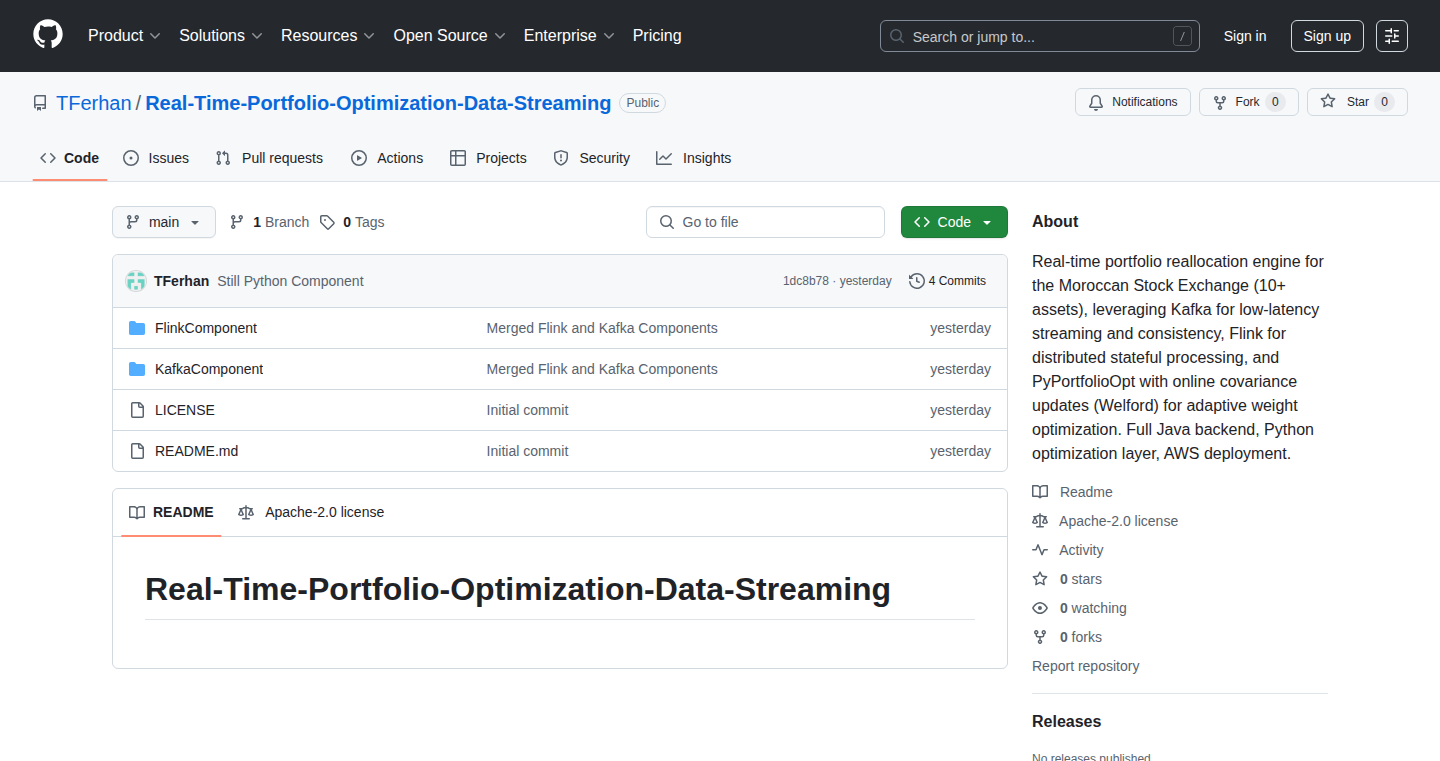
Task: Click the eye icon beside 0 watching
Action: 1040,608
